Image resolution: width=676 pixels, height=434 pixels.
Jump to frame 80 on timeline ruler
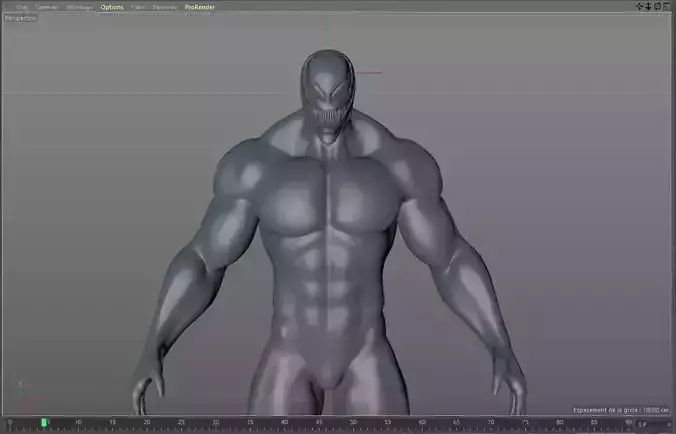[560, 422]
